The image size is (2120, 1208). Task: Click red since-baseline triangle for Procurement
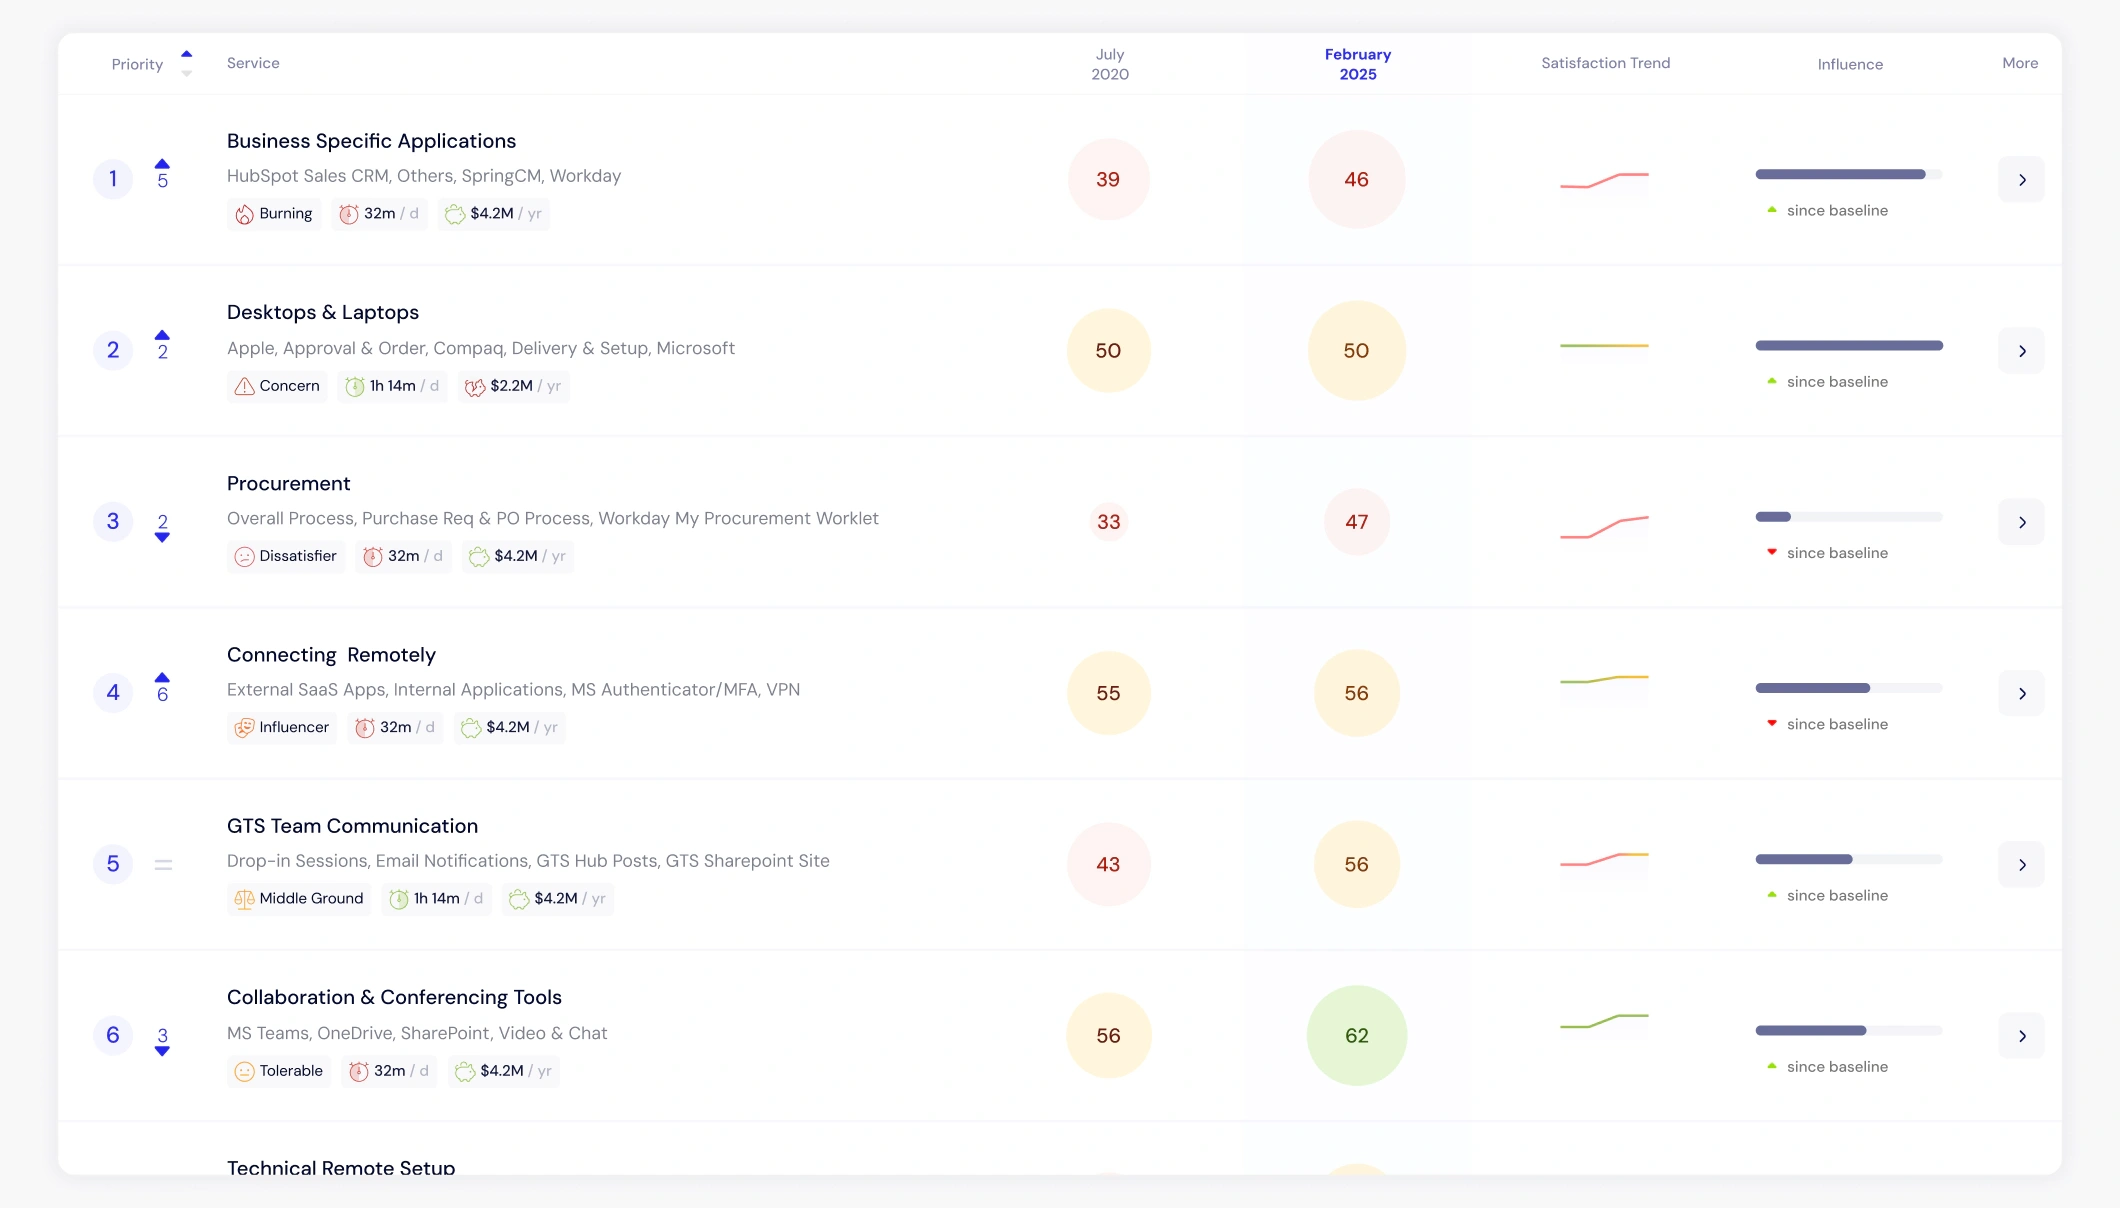(x=1772, y=552)
